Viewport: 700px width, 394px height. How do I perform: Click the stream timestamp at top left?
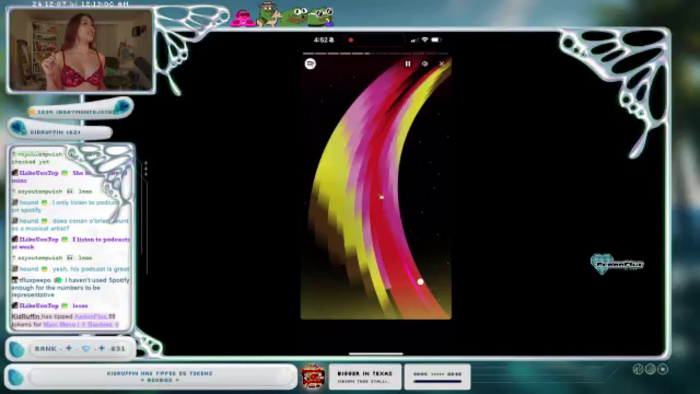tap(80, 4)
